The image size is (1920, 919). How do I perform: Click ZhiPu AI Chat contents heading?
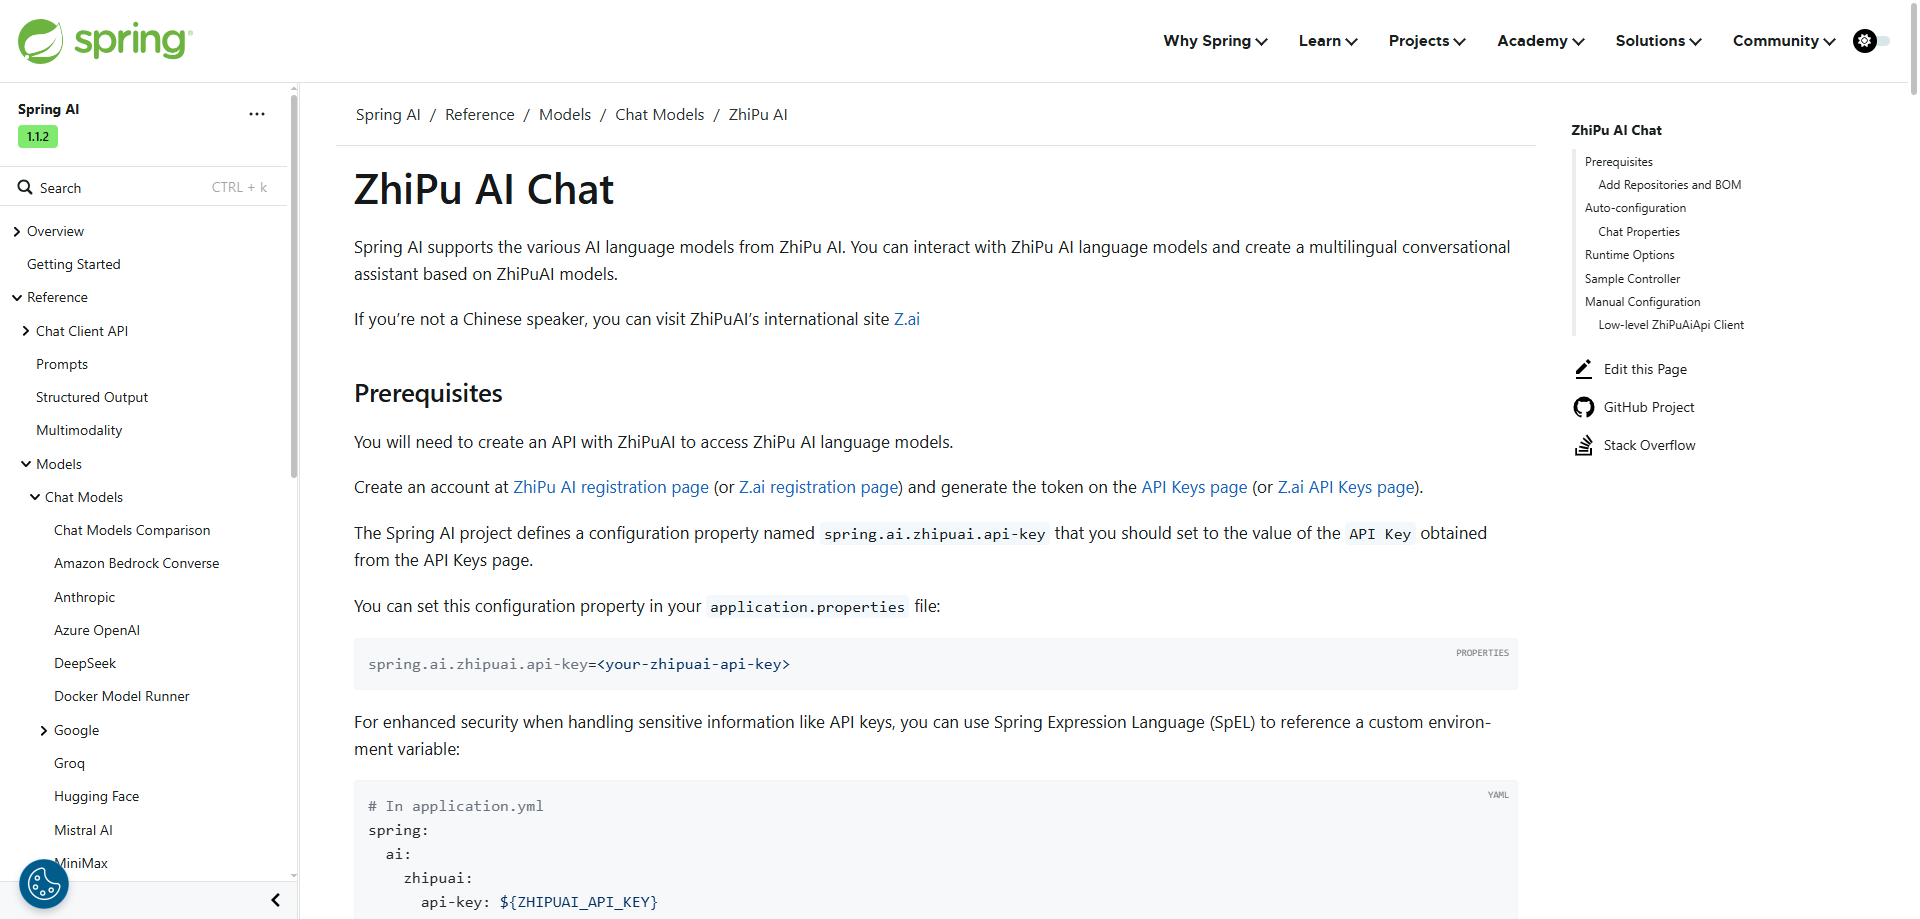[1617, 130]
